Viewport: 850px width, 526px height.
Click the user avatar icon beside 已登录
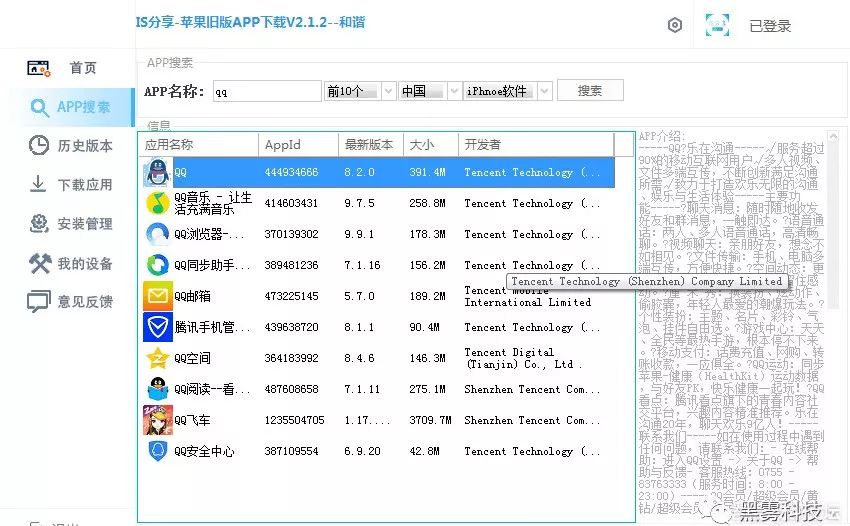717,25
